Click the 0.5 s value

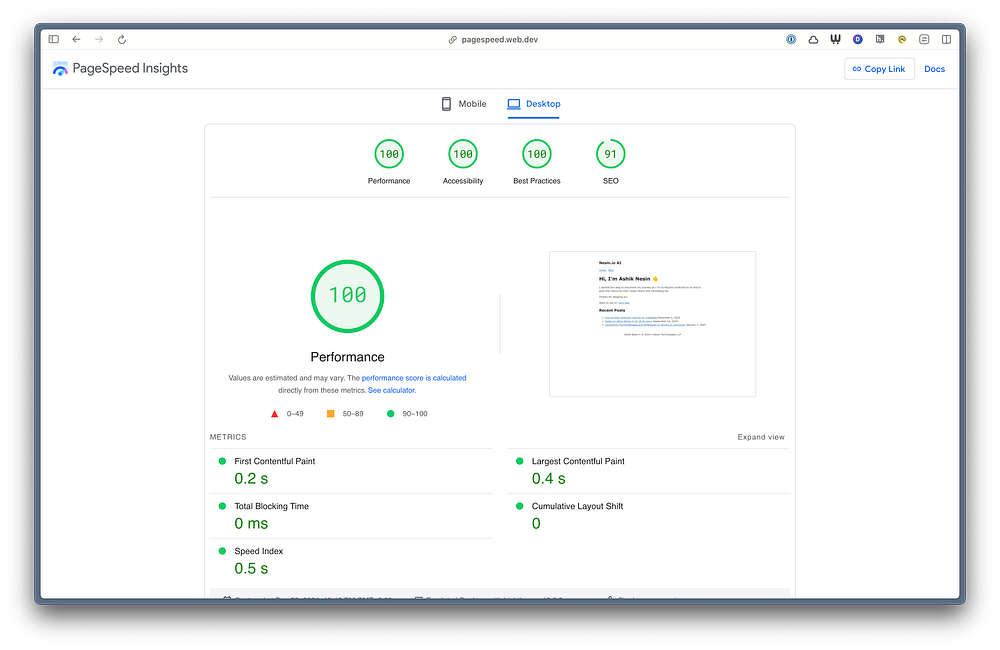point(251,568)
